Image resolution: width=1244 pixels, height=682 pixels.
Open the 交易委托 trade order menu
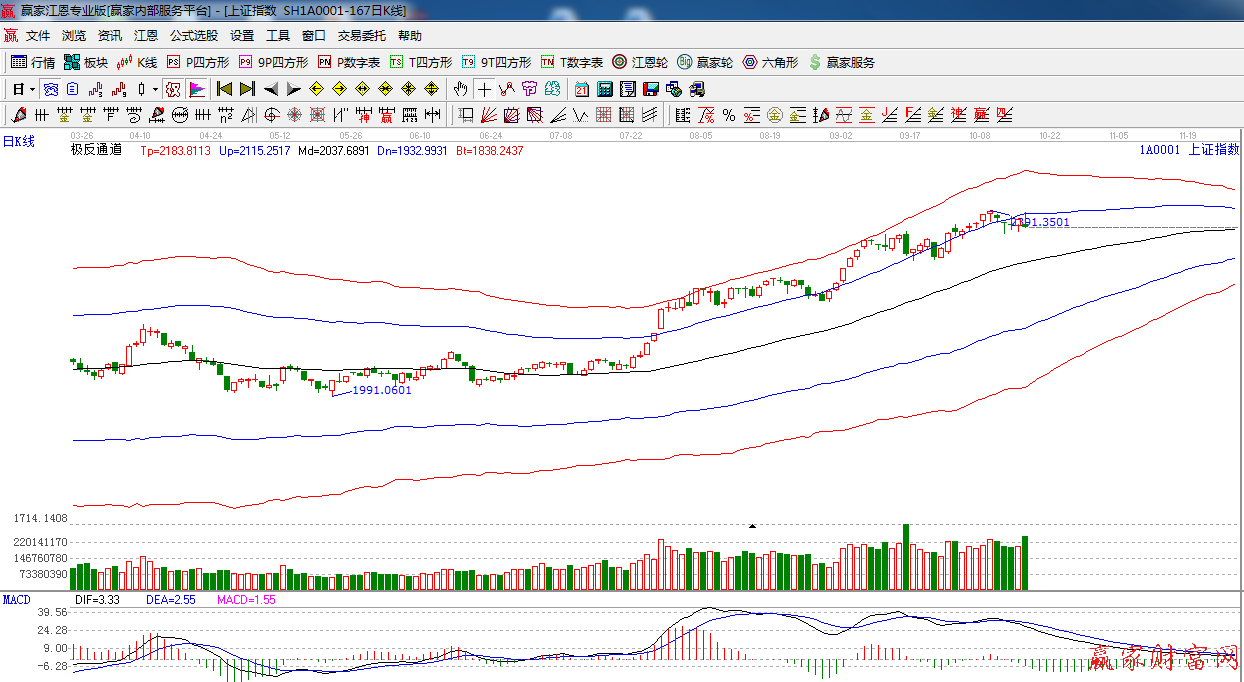361,36
